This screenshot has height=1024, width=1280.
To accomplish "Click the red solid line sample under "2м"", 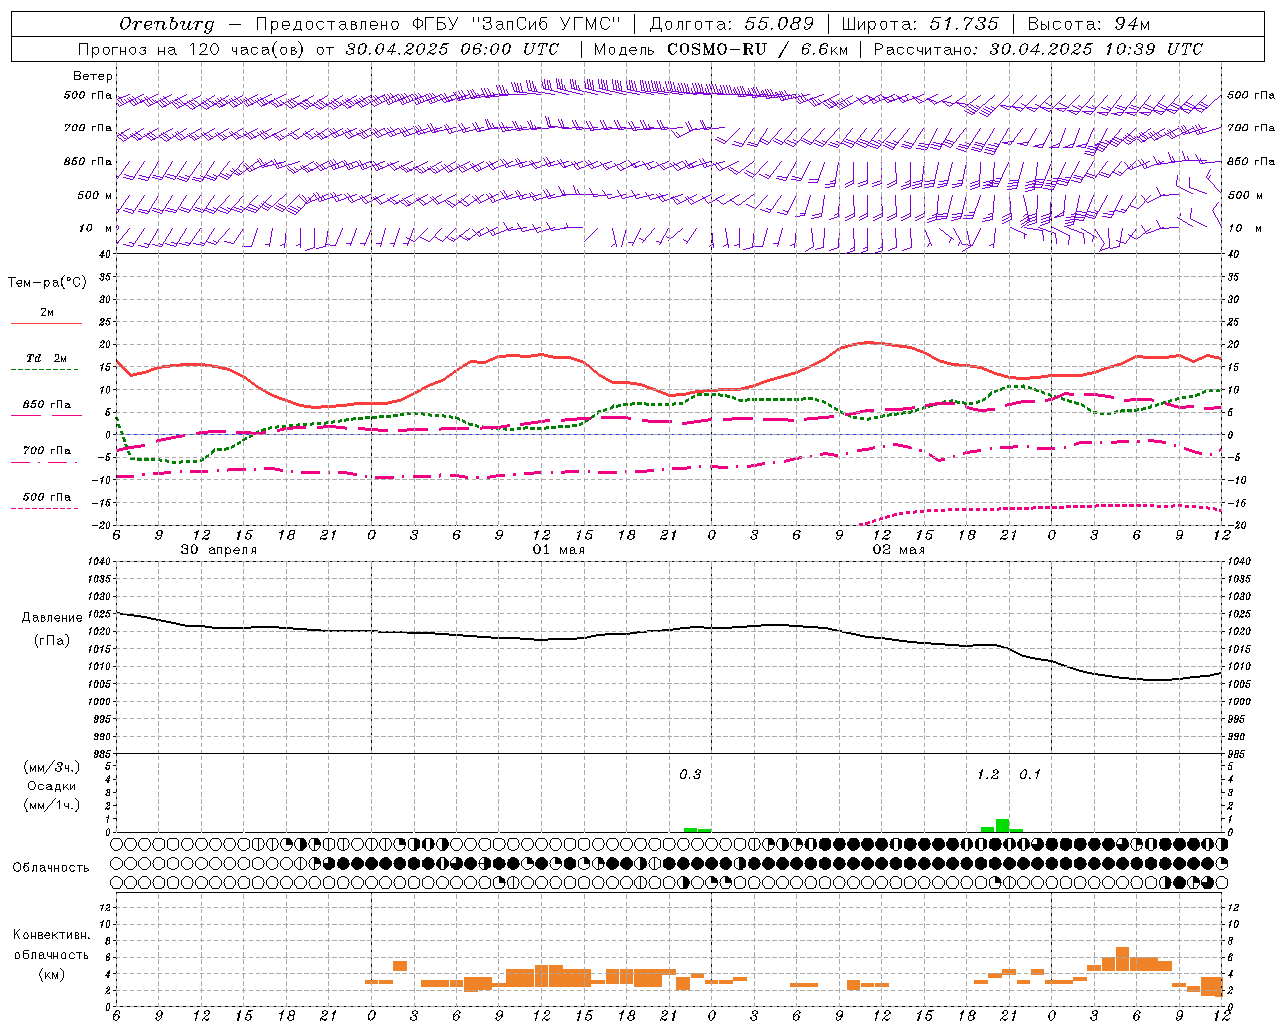I will click(46, 323).
